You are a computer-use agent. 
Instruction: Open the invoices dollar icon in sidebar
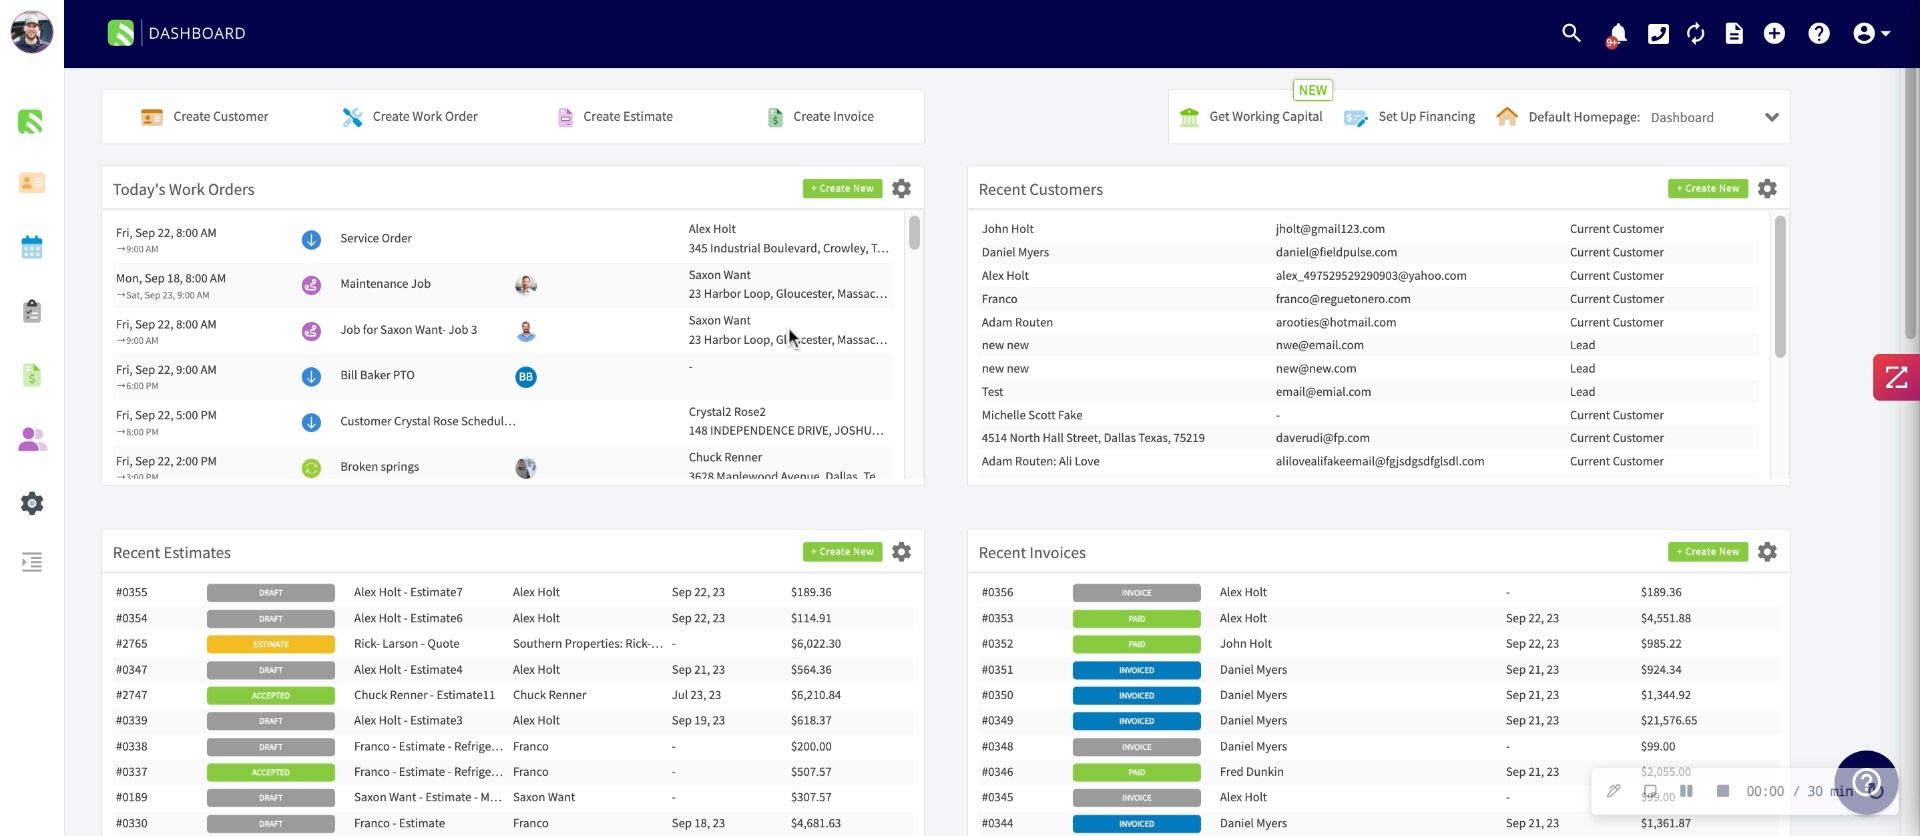coord(32,375)
